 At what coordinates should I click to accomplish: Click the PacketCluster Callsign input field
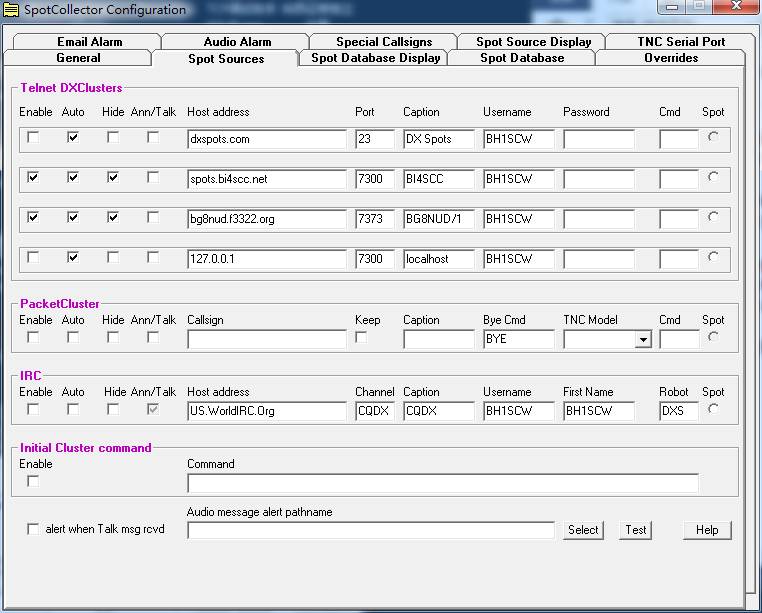click(x=266, y=340)
